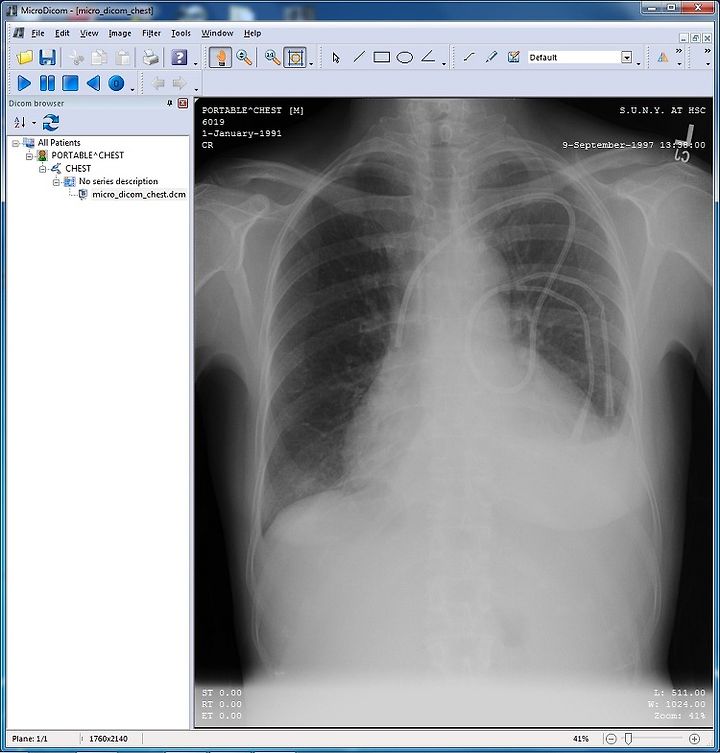Pause the image playback
The image size is (720, 753).
tap(47, 84)
